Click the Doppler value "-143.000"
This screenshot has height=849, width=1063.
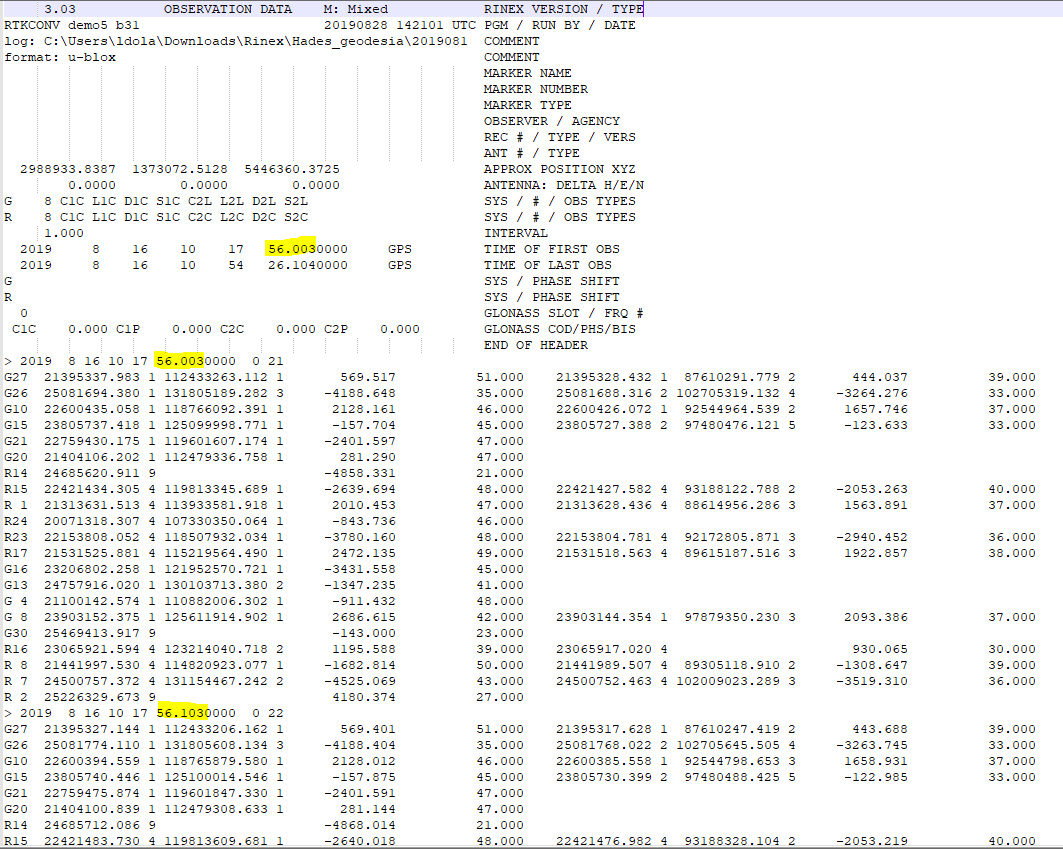pos(364,633)
